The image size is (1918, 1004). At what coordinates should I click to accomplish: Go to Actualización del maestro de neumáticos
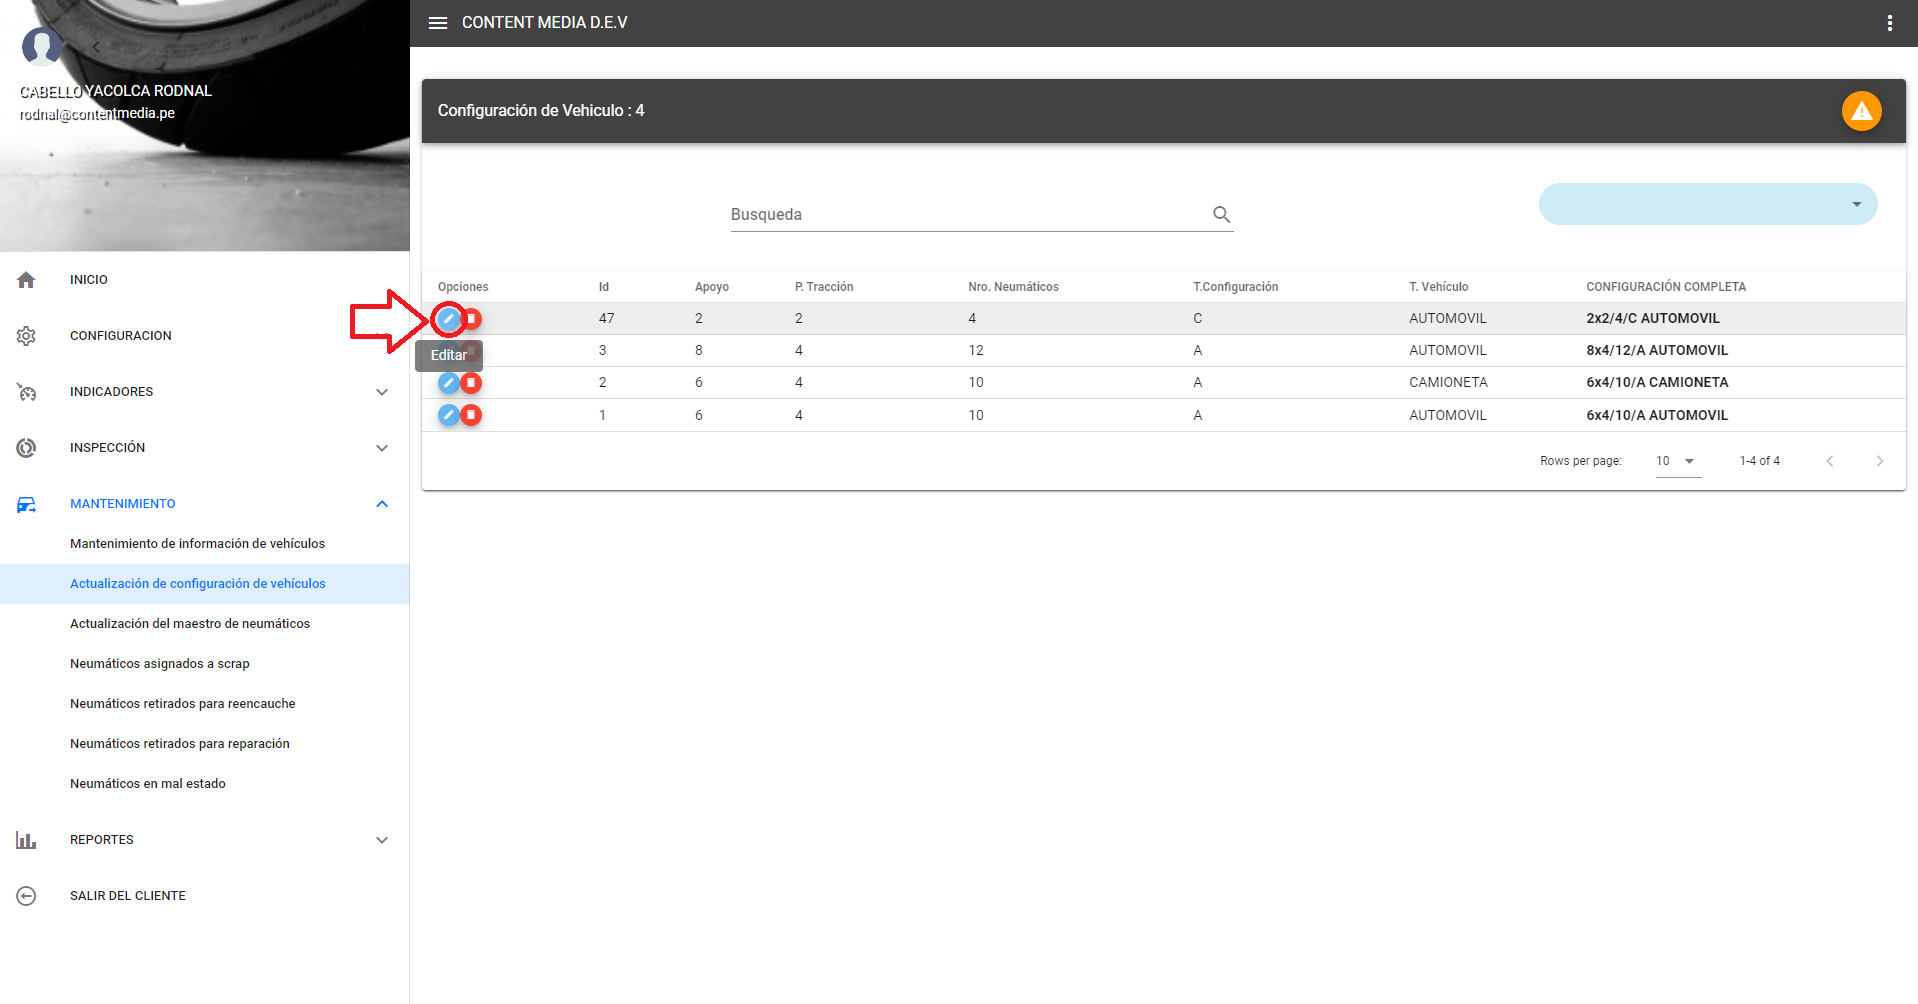[190, 624]
